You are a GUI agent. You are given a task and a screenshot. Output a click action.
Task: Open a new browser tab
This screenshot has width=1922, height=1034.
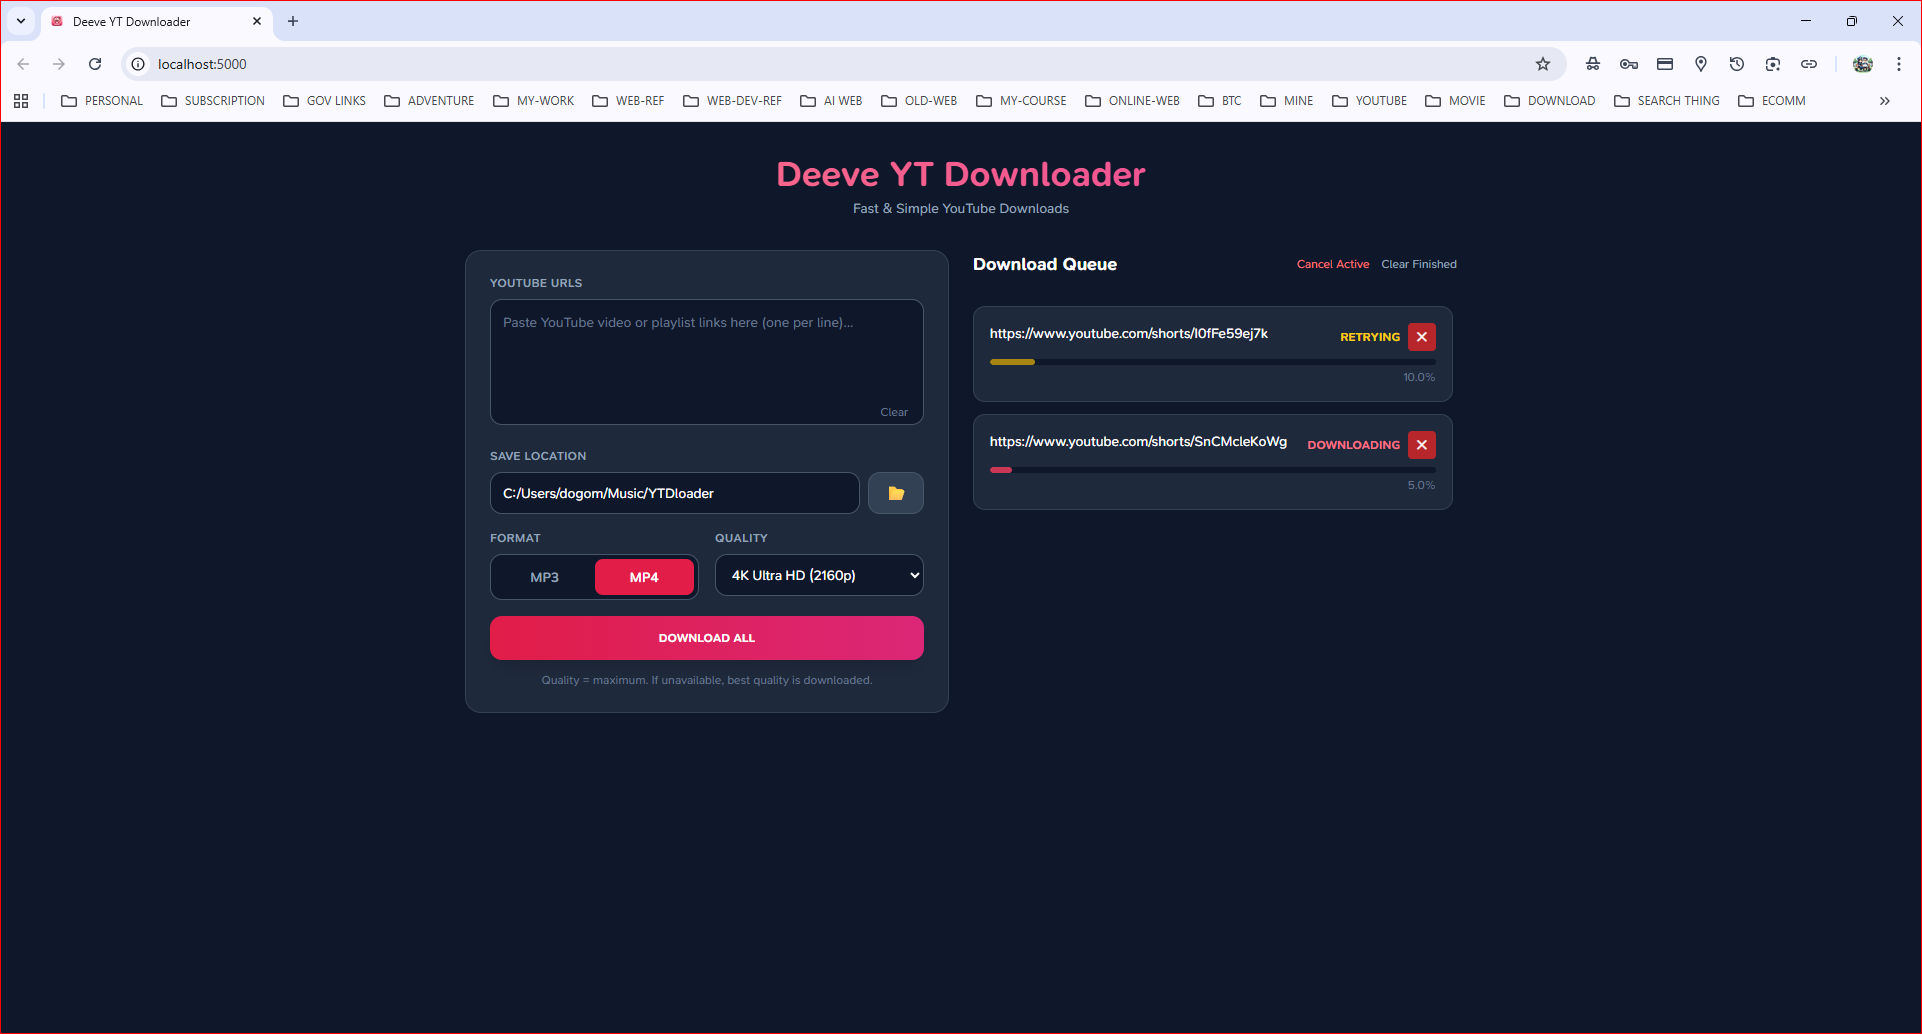pyautogui.click(x=293, y=21)
